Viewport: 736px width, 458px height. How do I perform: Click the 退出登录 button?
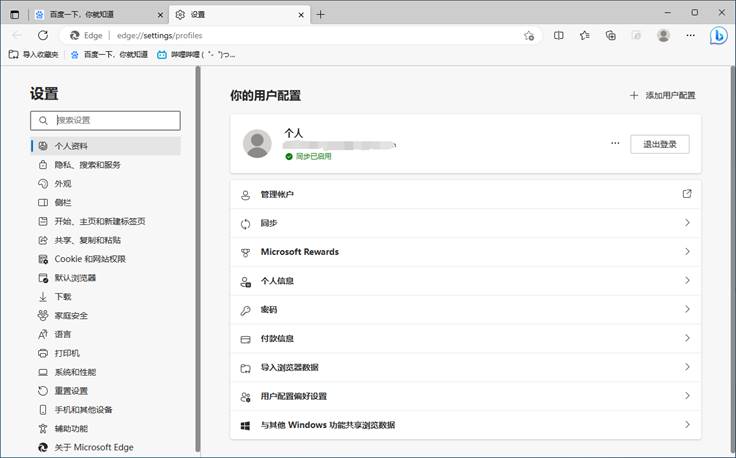659,144
